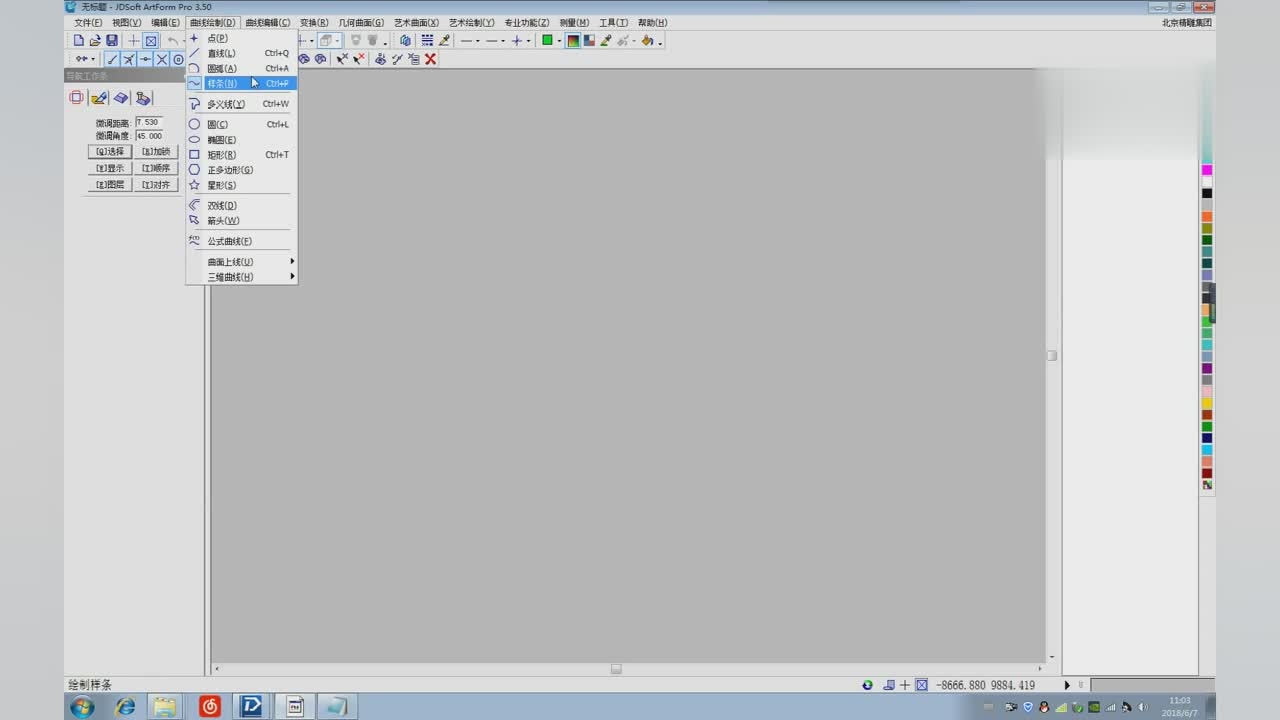Click the [Q]选择 button
The width and height of the screenshot is (1280, 720).
coord(110,152)
